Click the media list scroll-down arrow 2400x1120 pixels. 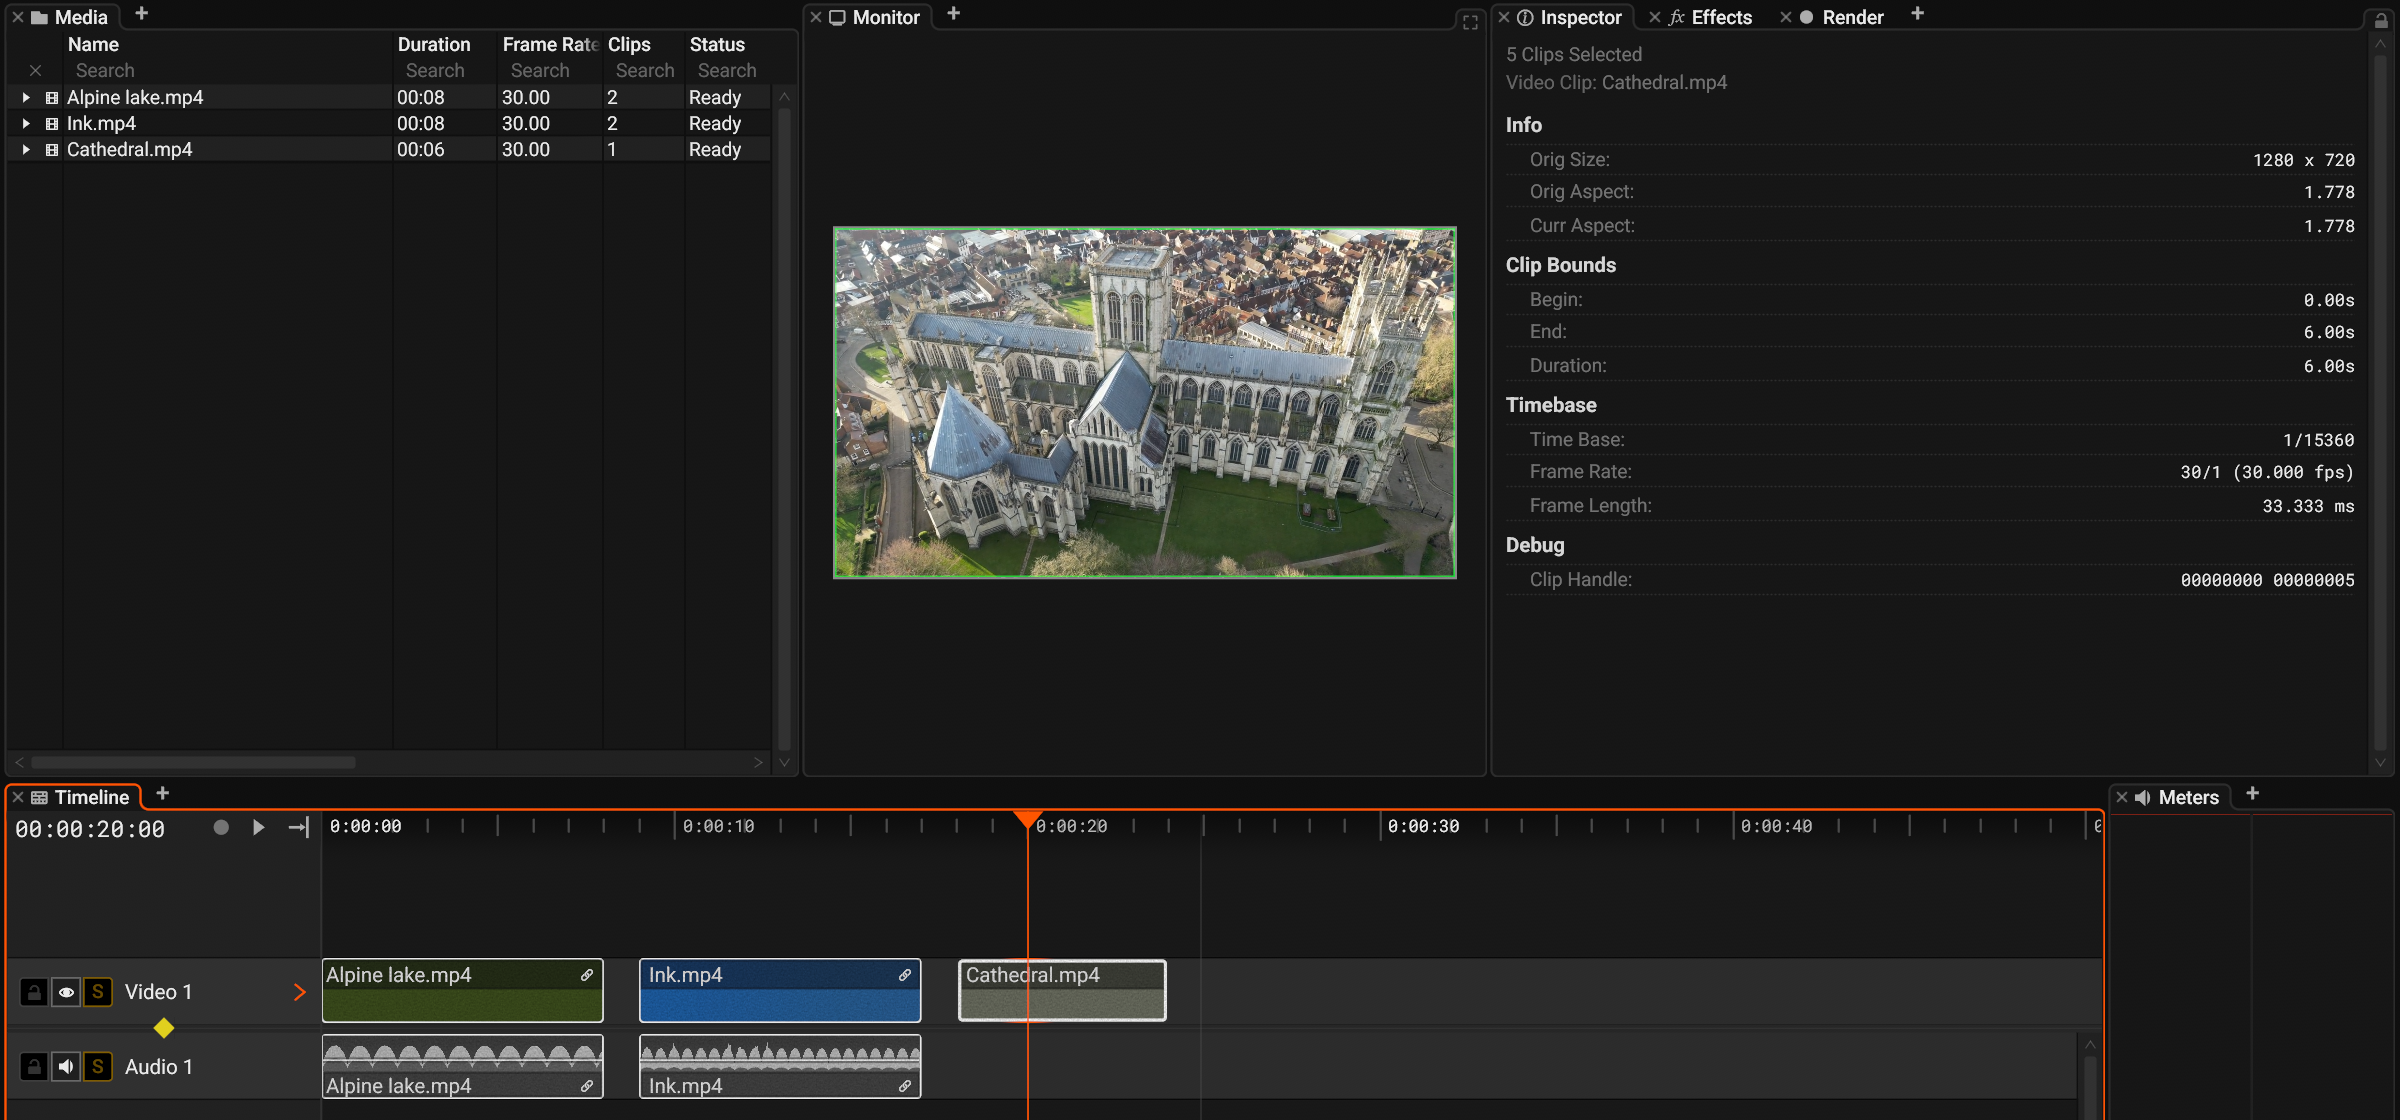click(x=784, y=762)
